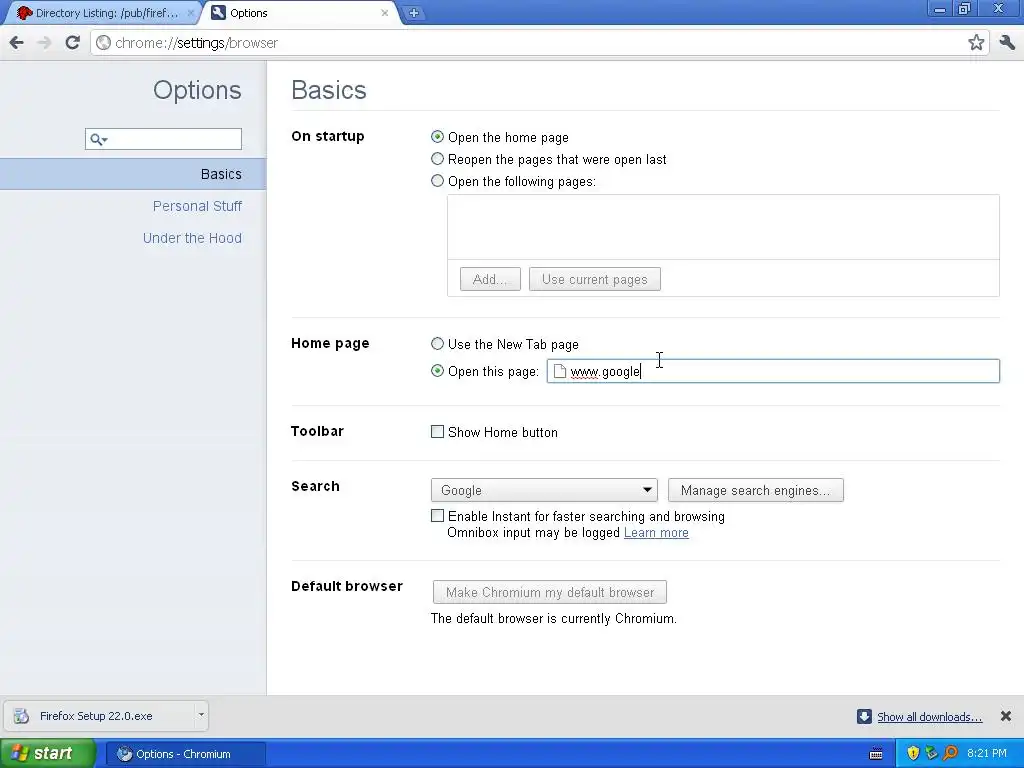1024x768 pixels.
Task: Click the download arrow icon beside Show all downloads
Action: [x=864, y=716]
